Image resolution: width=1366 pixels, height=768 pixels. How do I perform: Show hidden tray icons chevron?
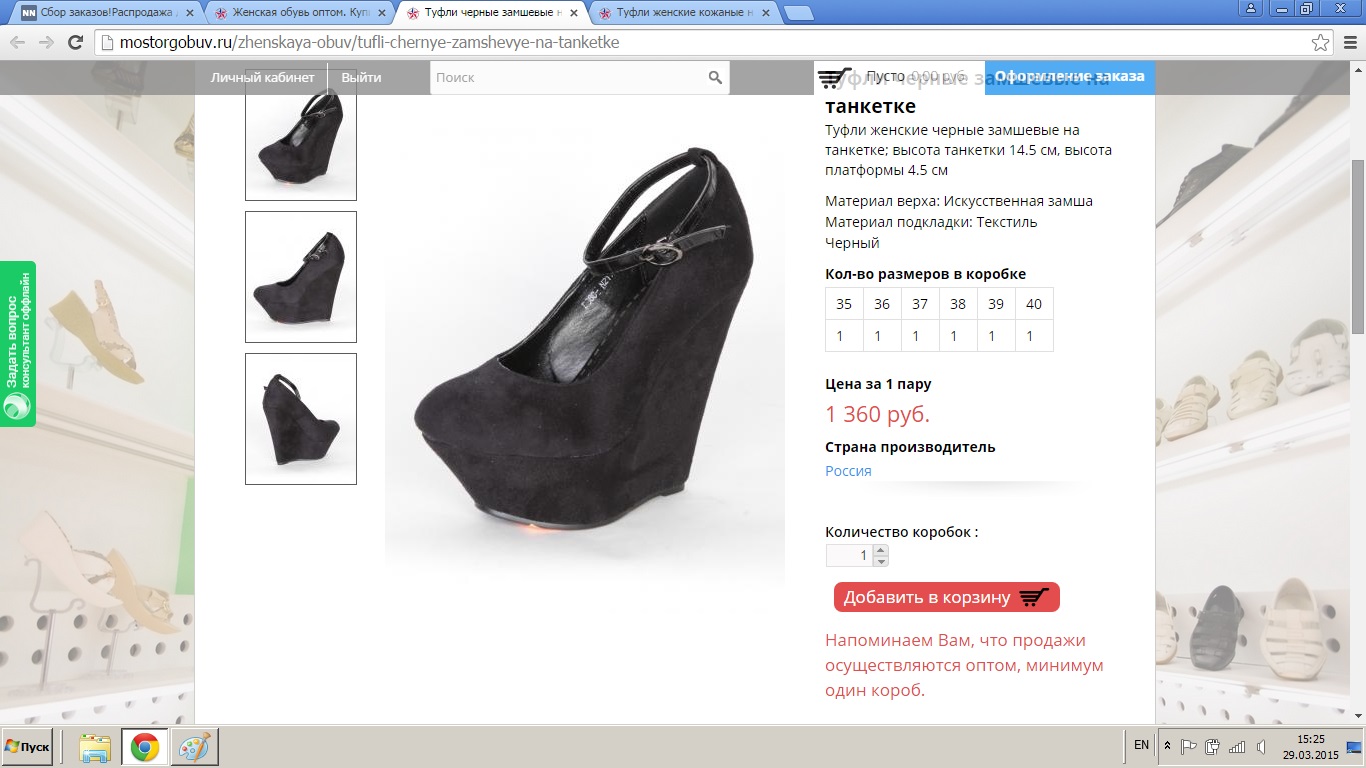(1167, 746)
